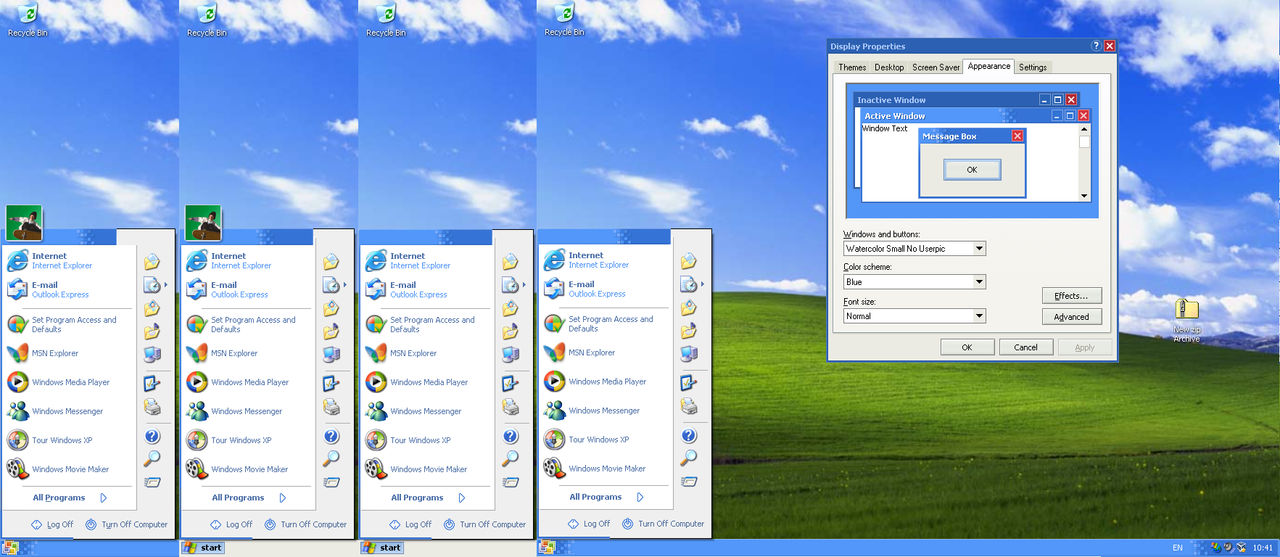This screenshot has height=557, width=1280.
Task: Select the Appearance tab
Action: (x=989, y=66)
